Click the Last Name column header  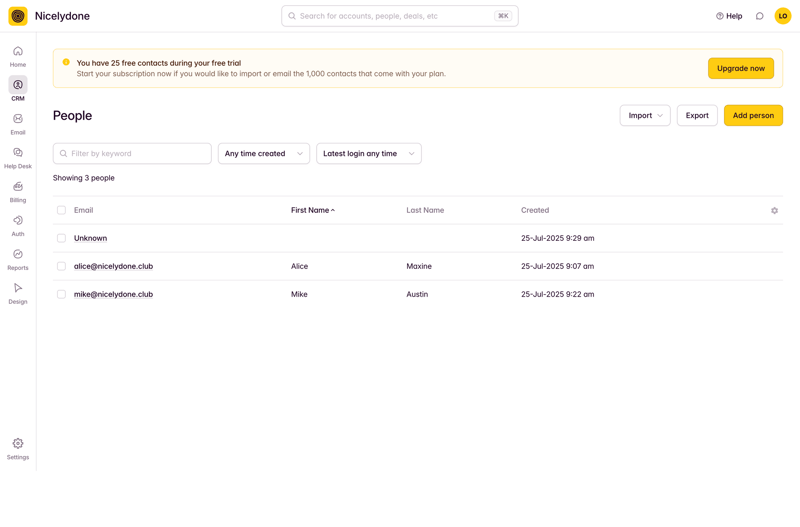(x=425, y=210)
